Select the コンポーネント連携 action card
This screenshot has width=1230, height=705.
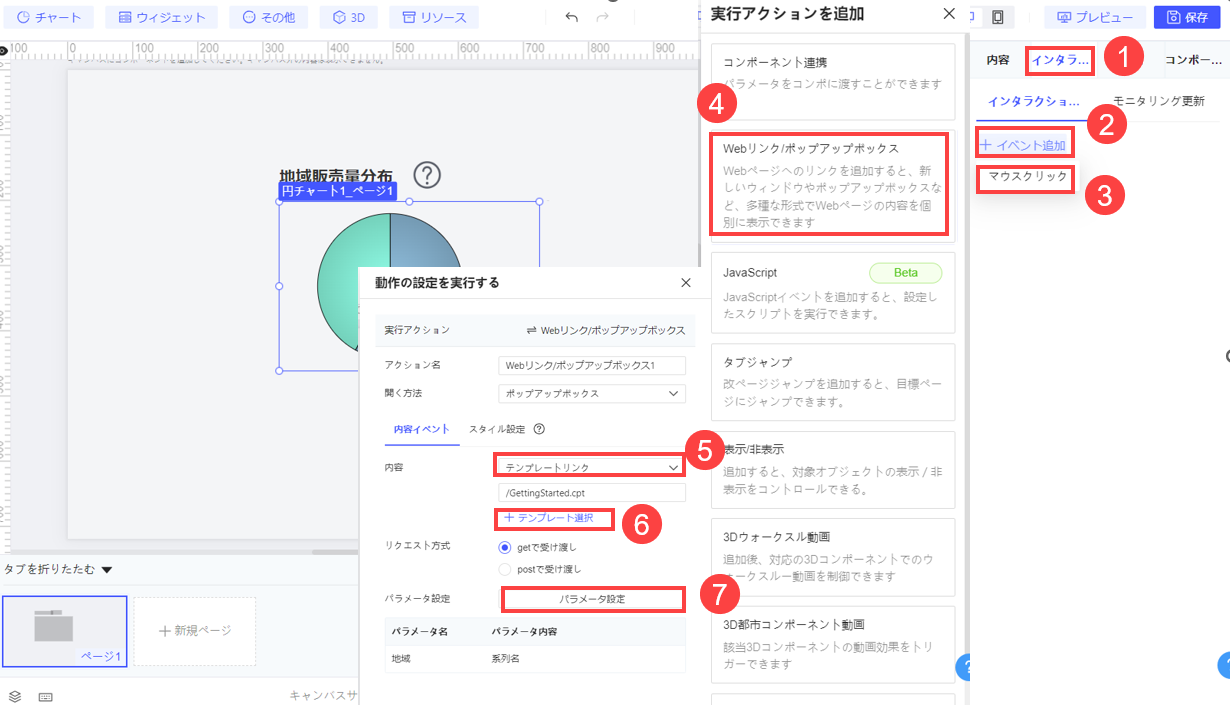tap(833, 81)
